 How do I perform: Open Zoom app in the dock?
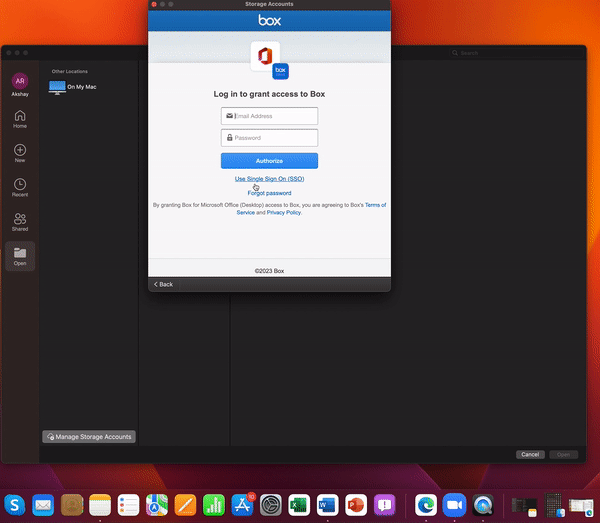(x=455, y=505)
